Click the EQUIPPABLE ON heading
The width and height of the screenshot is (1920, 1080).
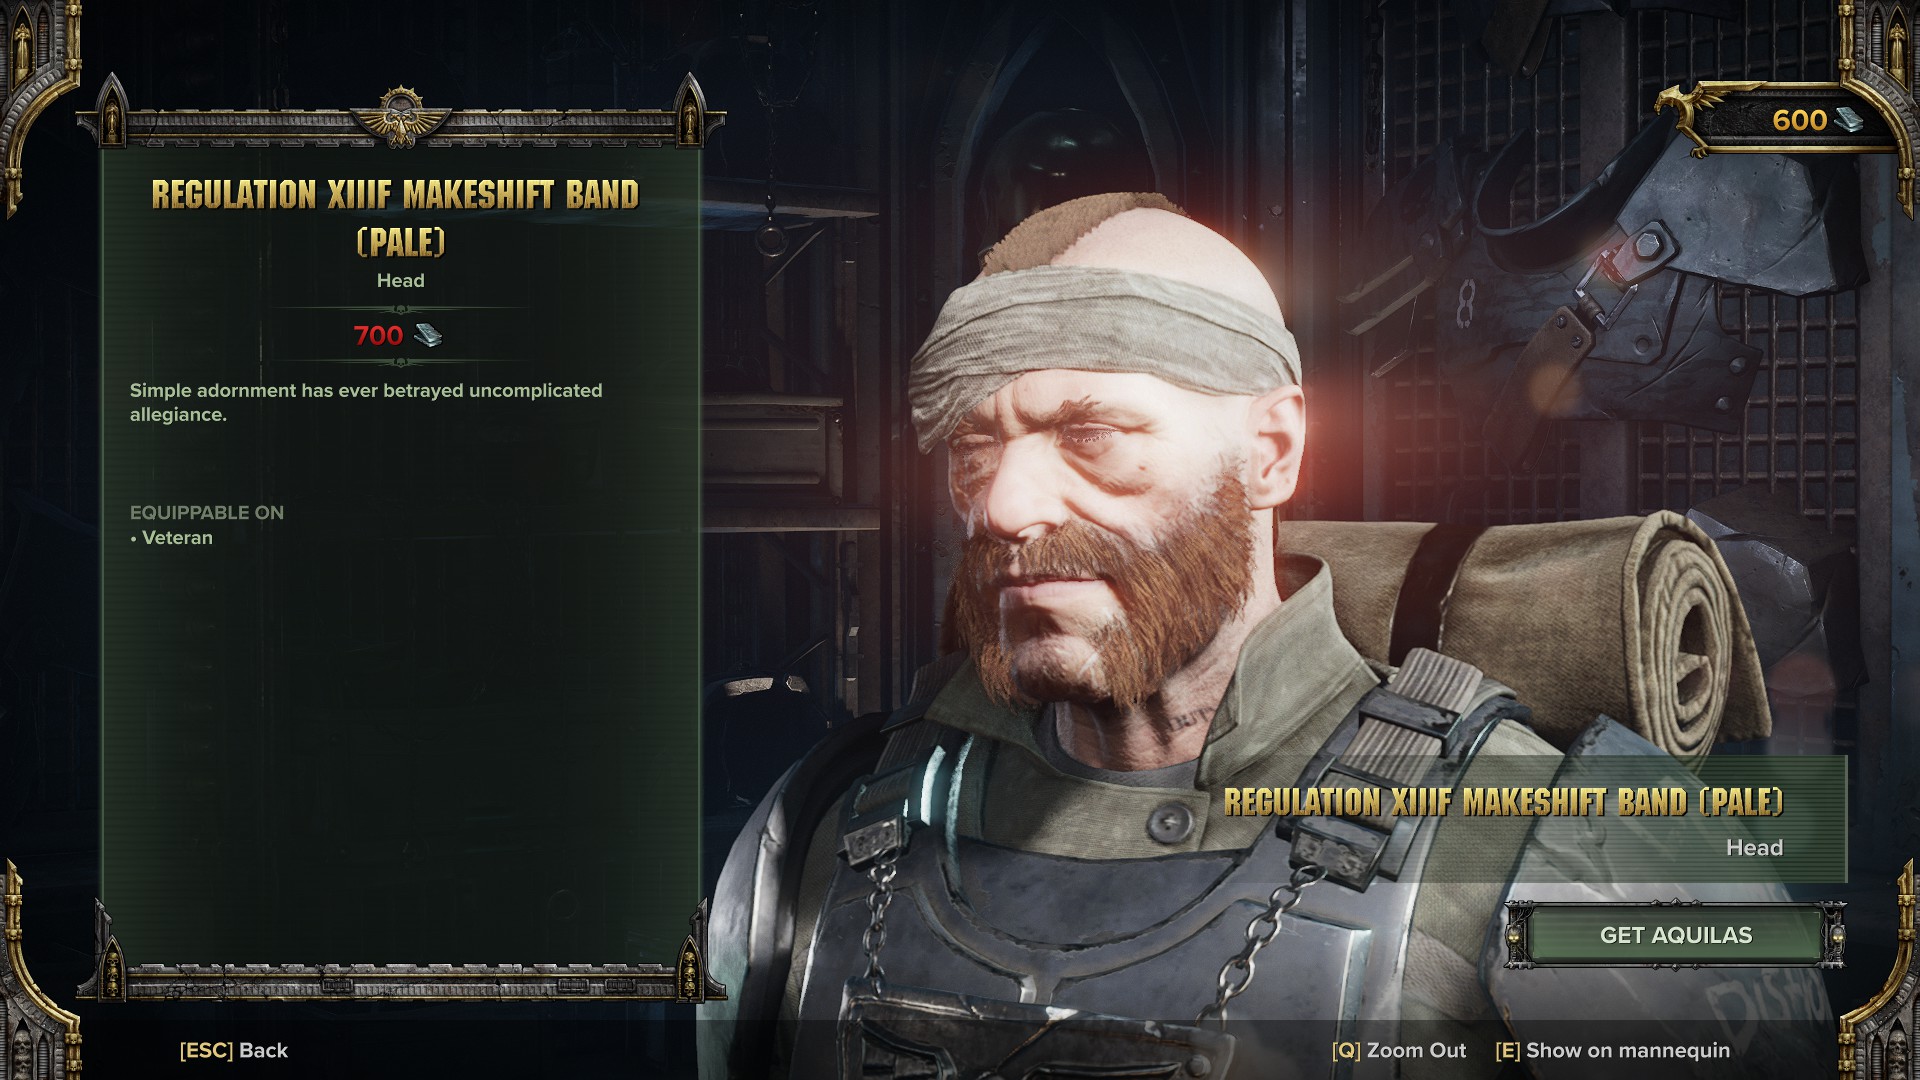tap(207, 512)
